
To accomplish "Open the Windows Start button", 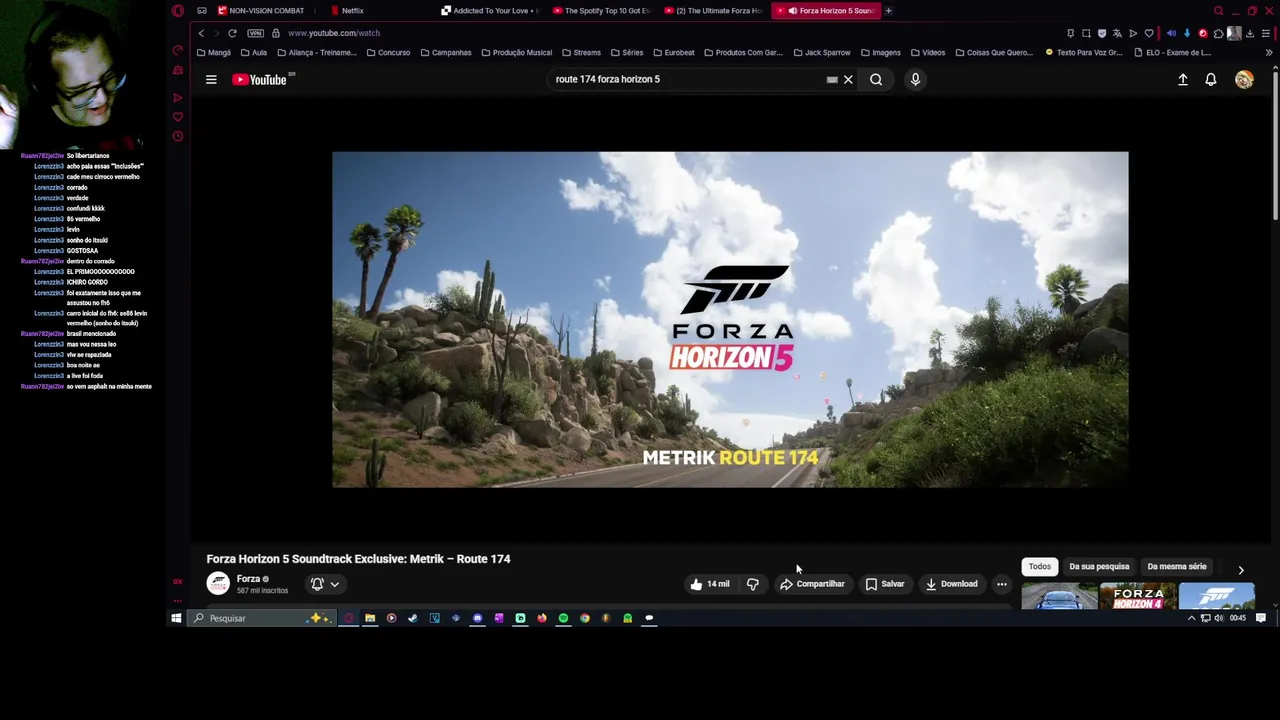I will tap(176, 618).
